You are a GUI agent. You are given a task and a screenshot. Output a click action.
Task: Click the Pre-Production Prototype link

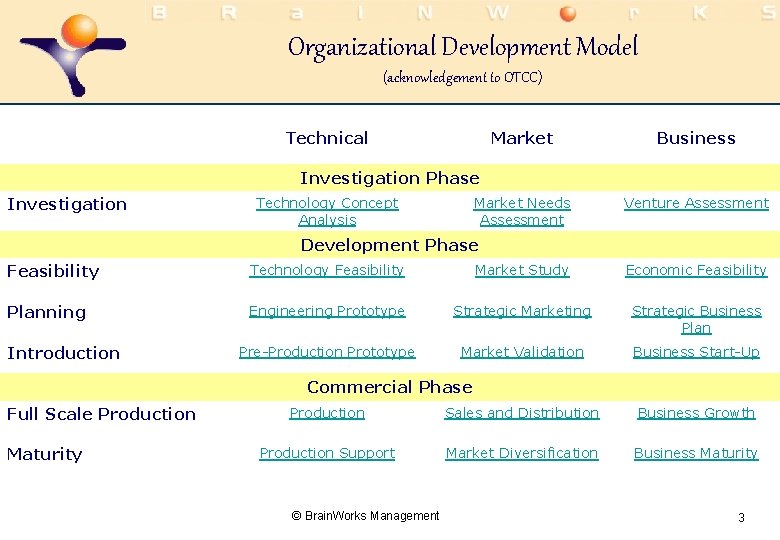tap(327, 352)
